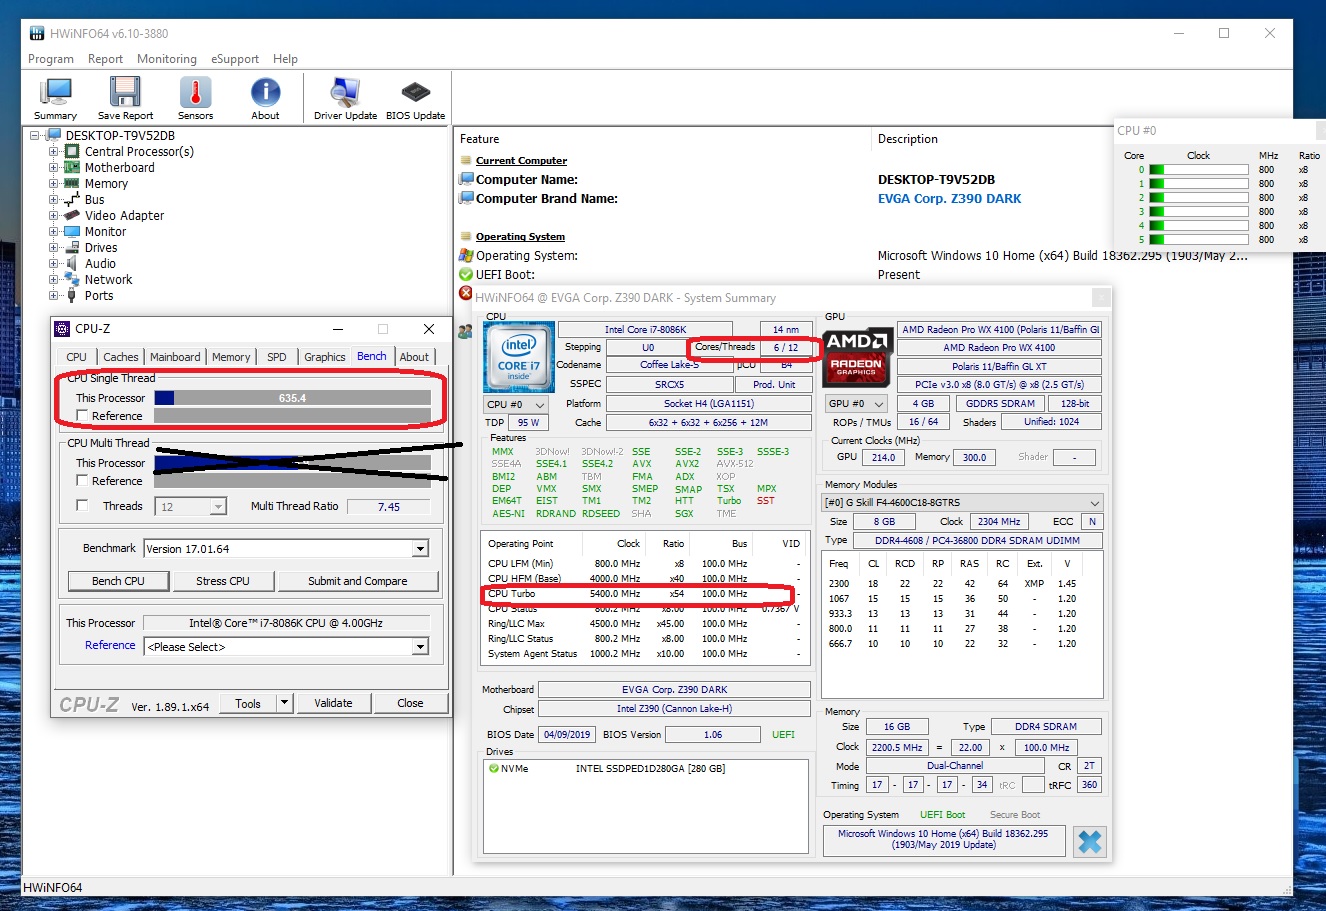Screen dimensions: 1326x911
Task: Open EVGA Corp. Z390 DARK link
Action: (x=950, y=199)
